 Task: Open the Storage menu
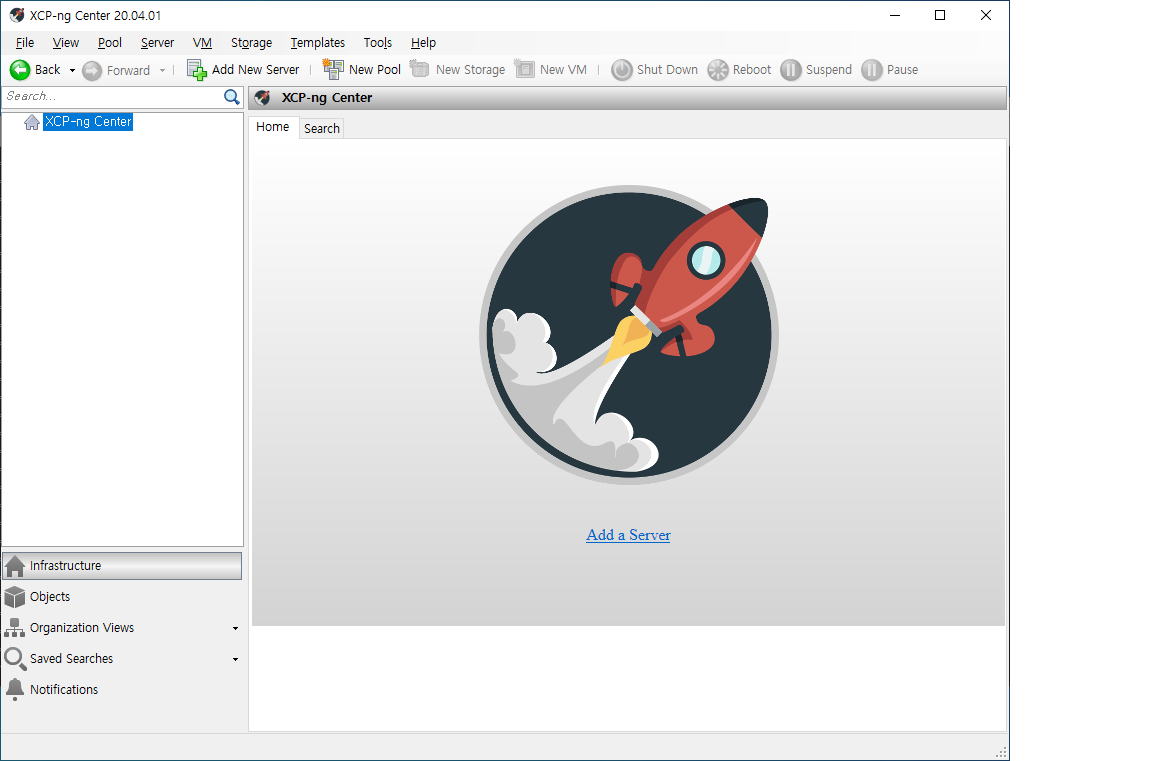[x=251, y=43]
